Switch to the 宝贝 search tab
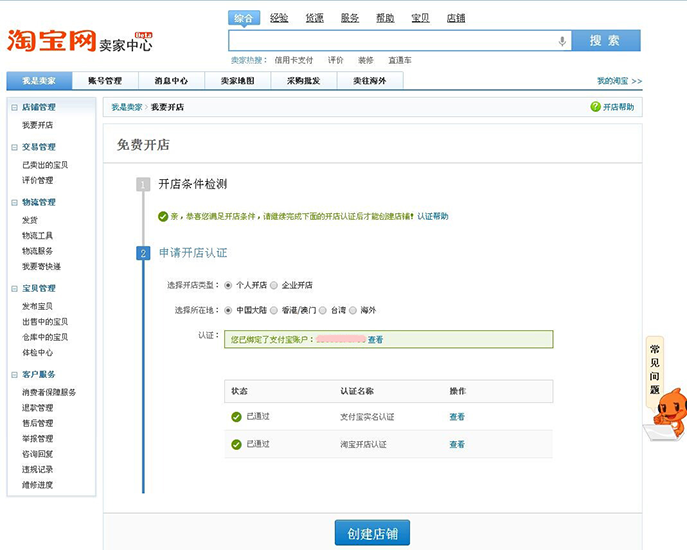 click(x=420, y=18)
